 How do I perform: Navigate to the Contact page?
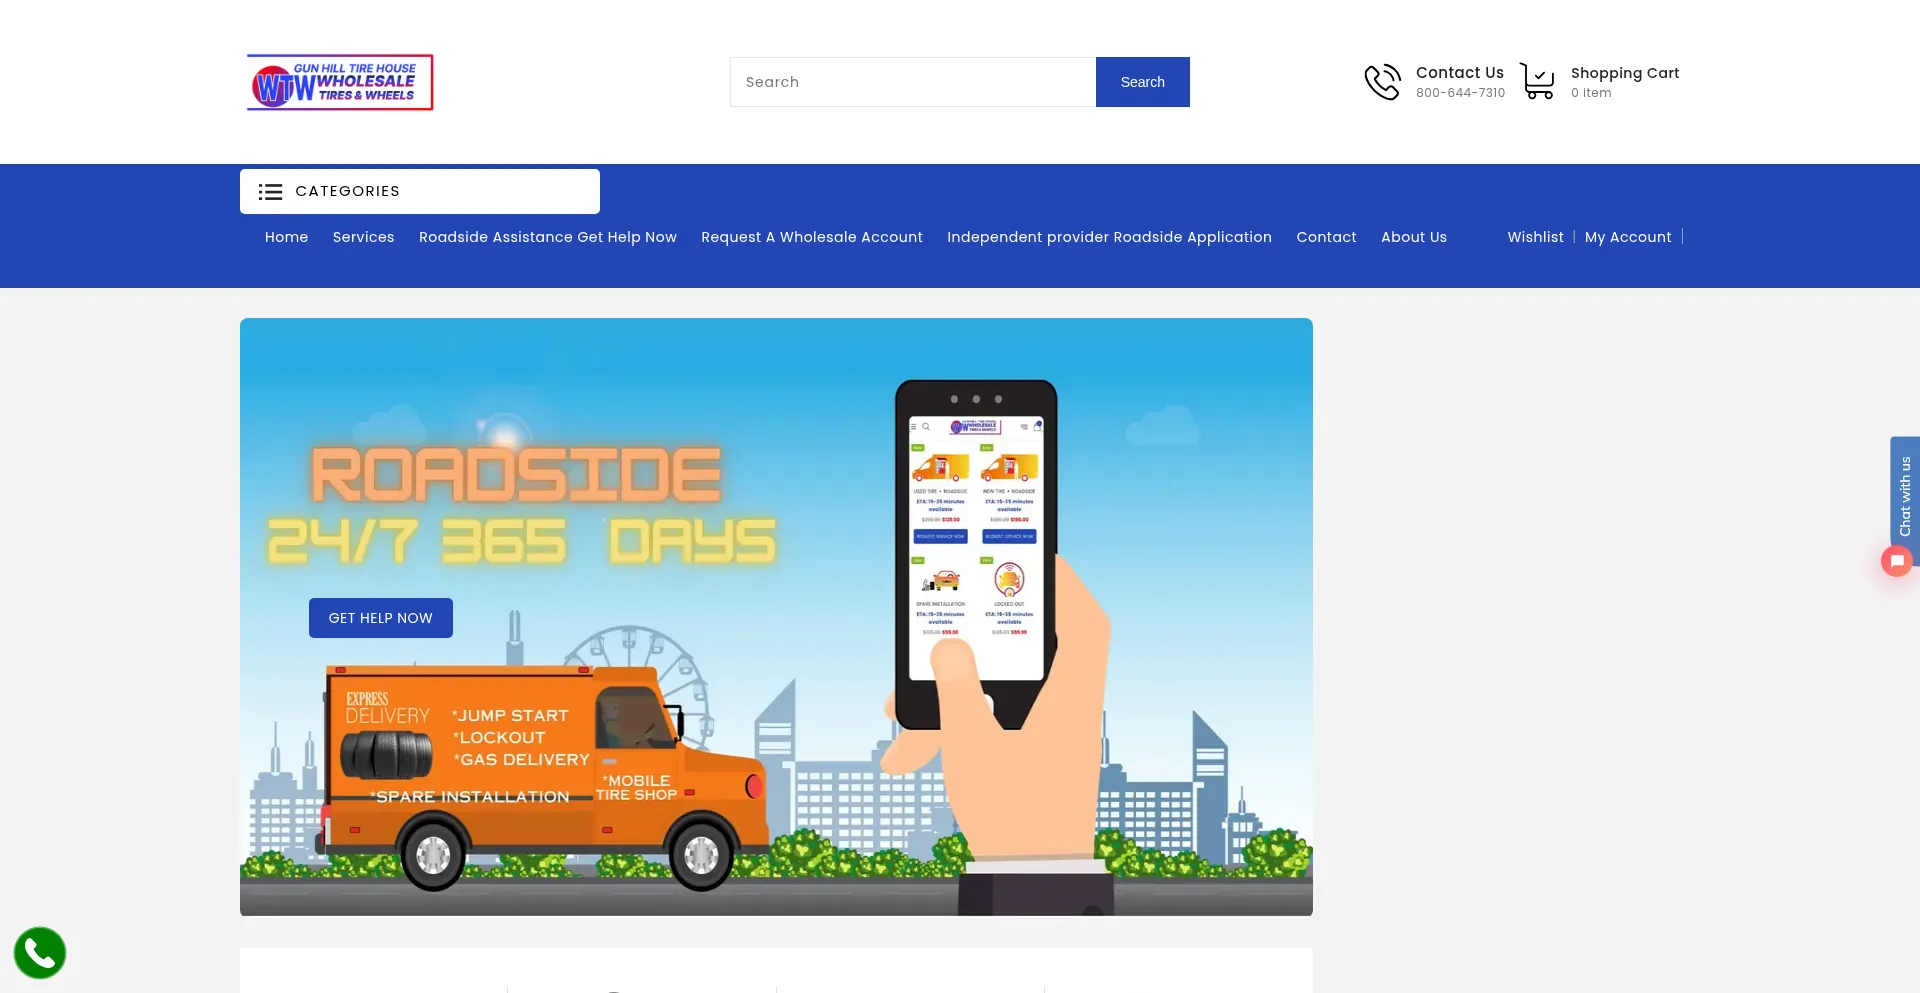coord(1326,237)
